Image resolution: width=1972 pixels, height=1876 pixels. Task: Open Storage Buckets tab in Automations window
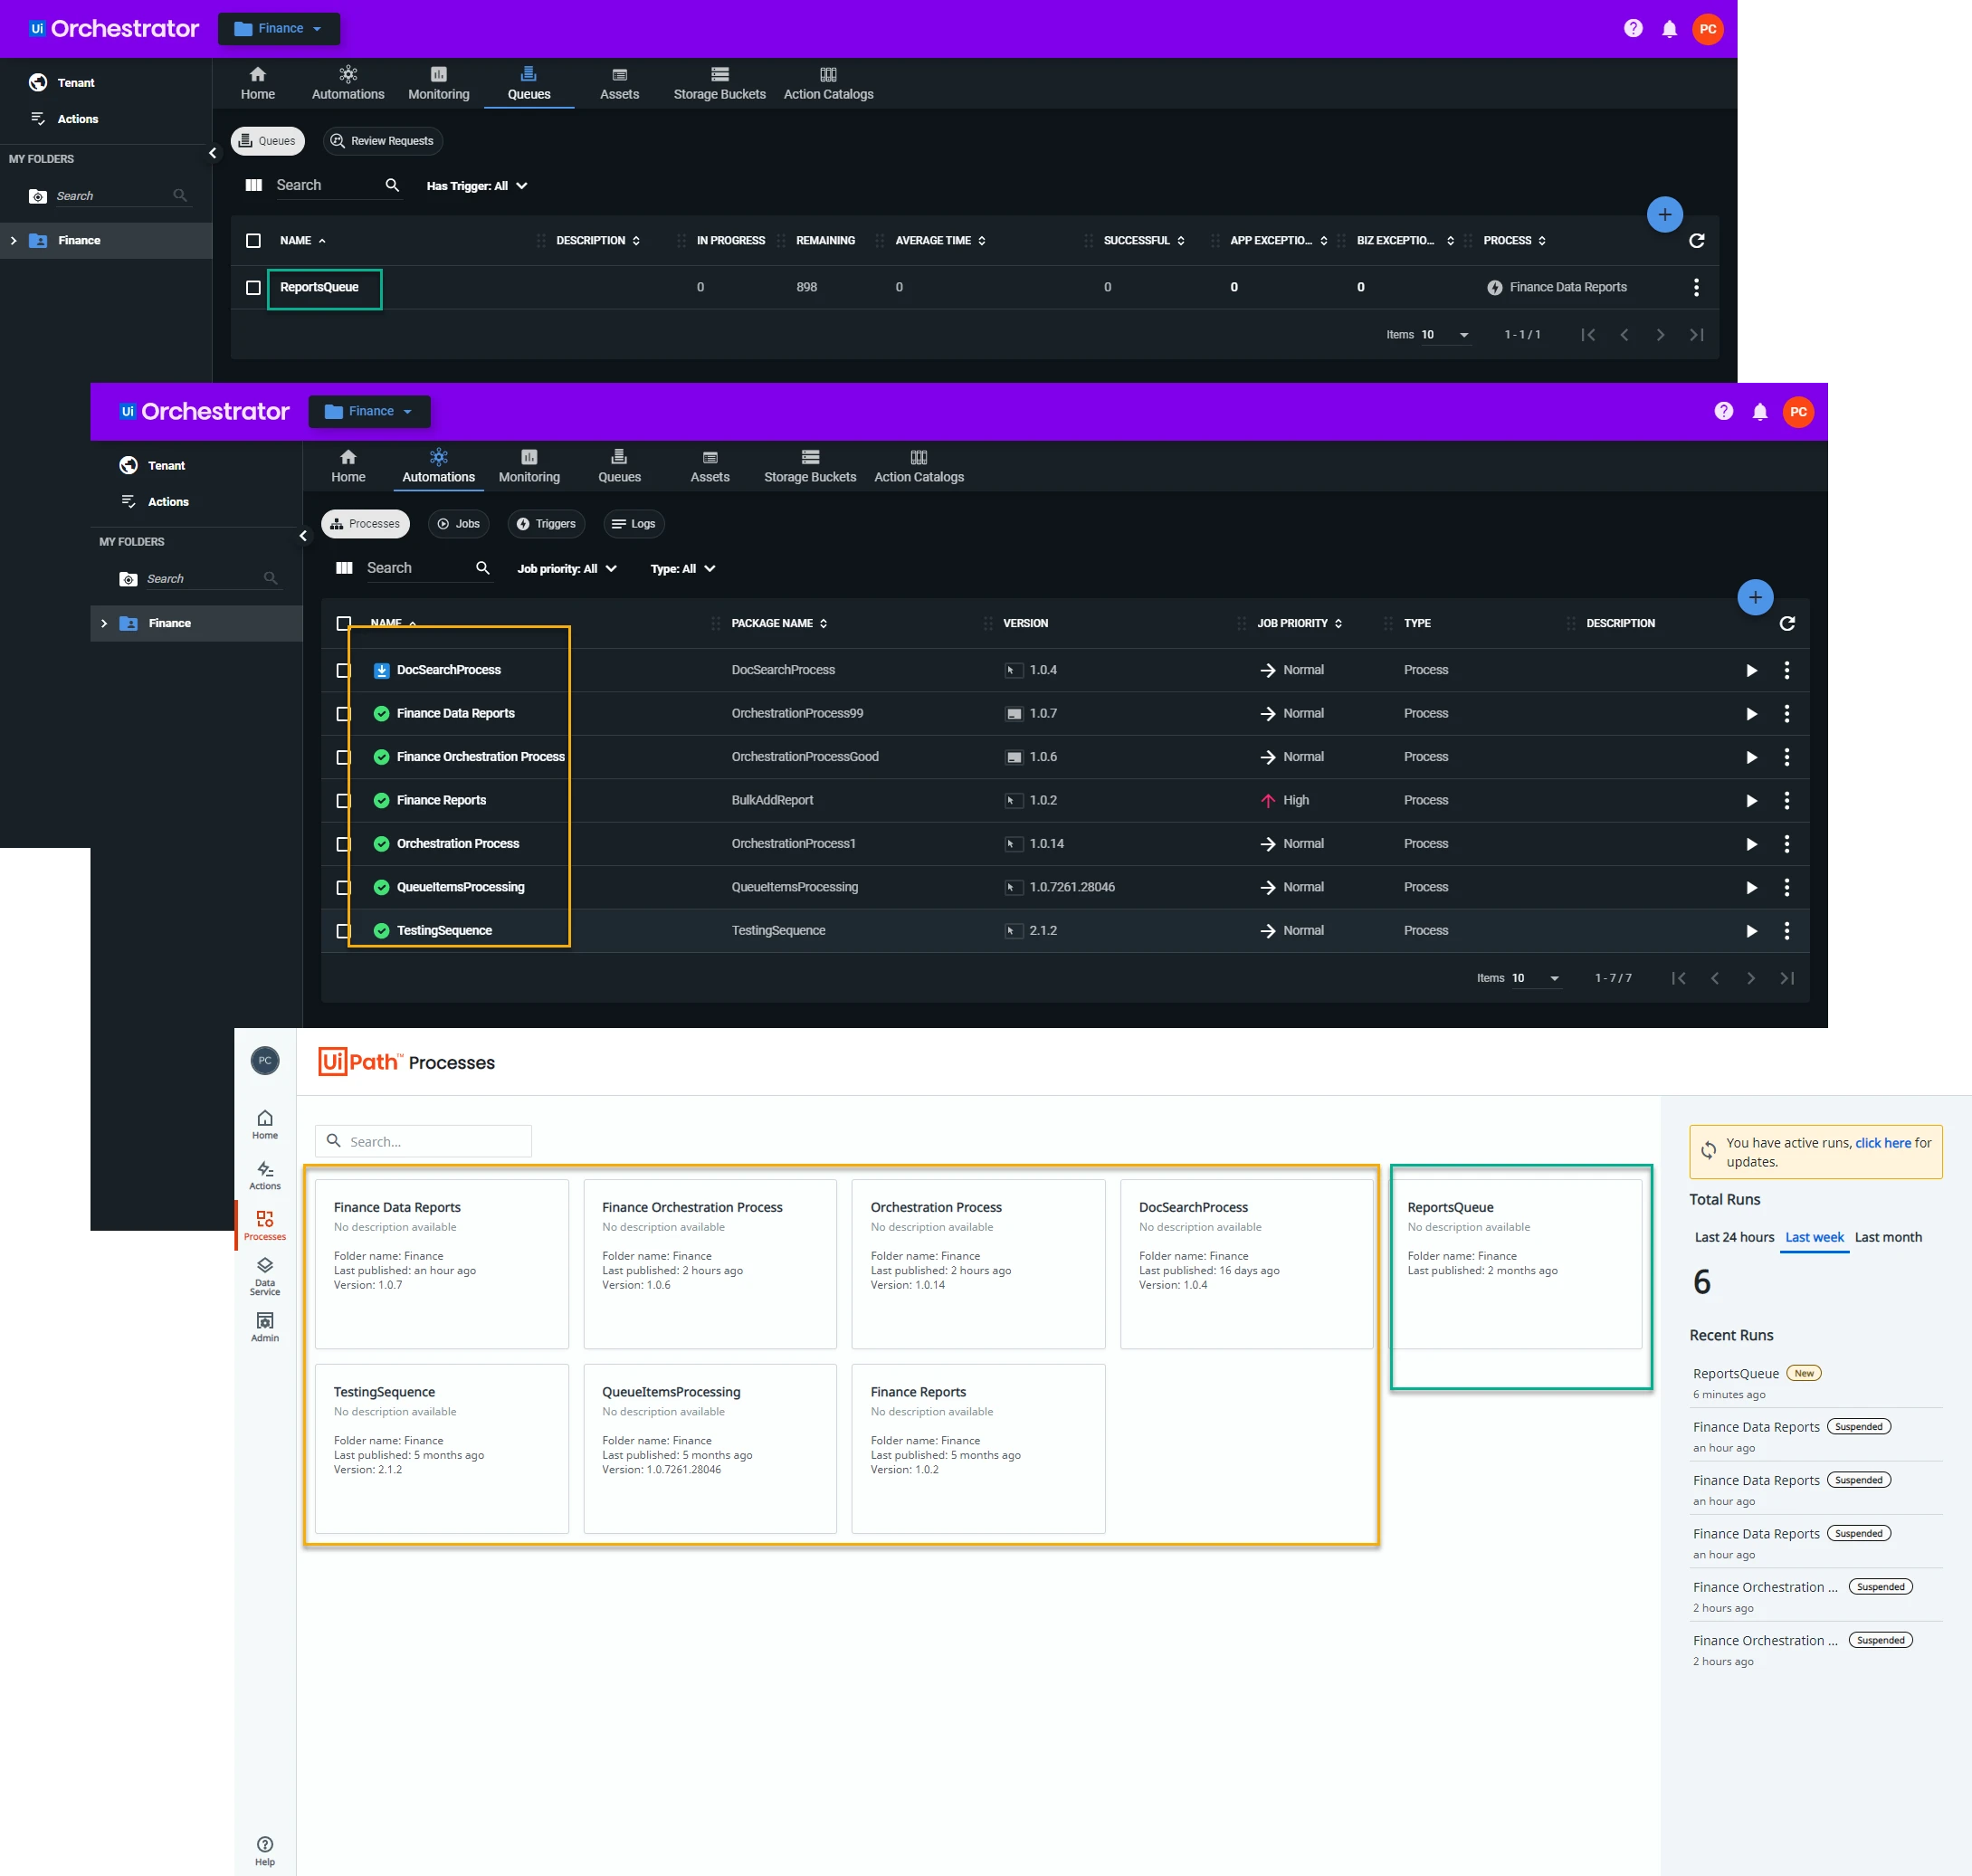(x=810, y=466)
